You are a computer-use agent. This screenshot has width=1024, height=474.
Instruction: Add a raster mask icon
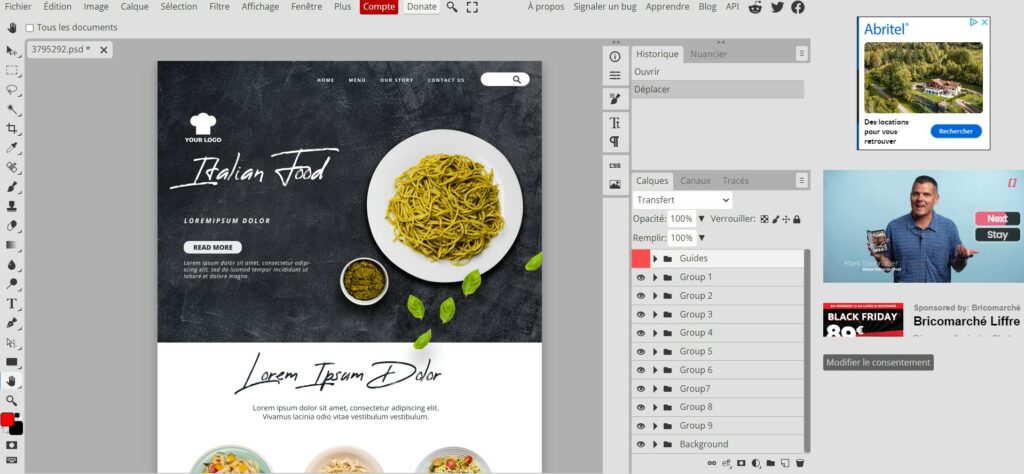coord(741,463)
